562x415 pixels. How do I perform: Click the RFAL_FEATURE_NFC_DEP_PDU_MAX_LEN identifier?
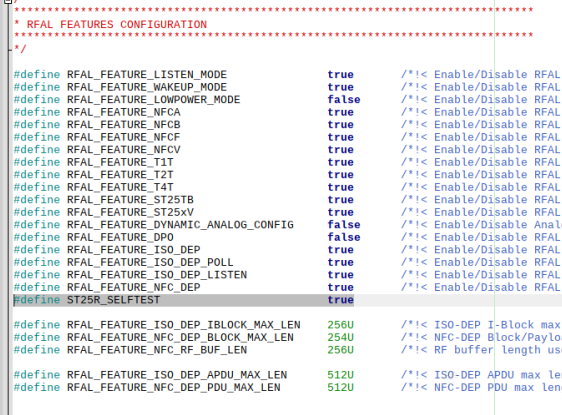(173, 387)
